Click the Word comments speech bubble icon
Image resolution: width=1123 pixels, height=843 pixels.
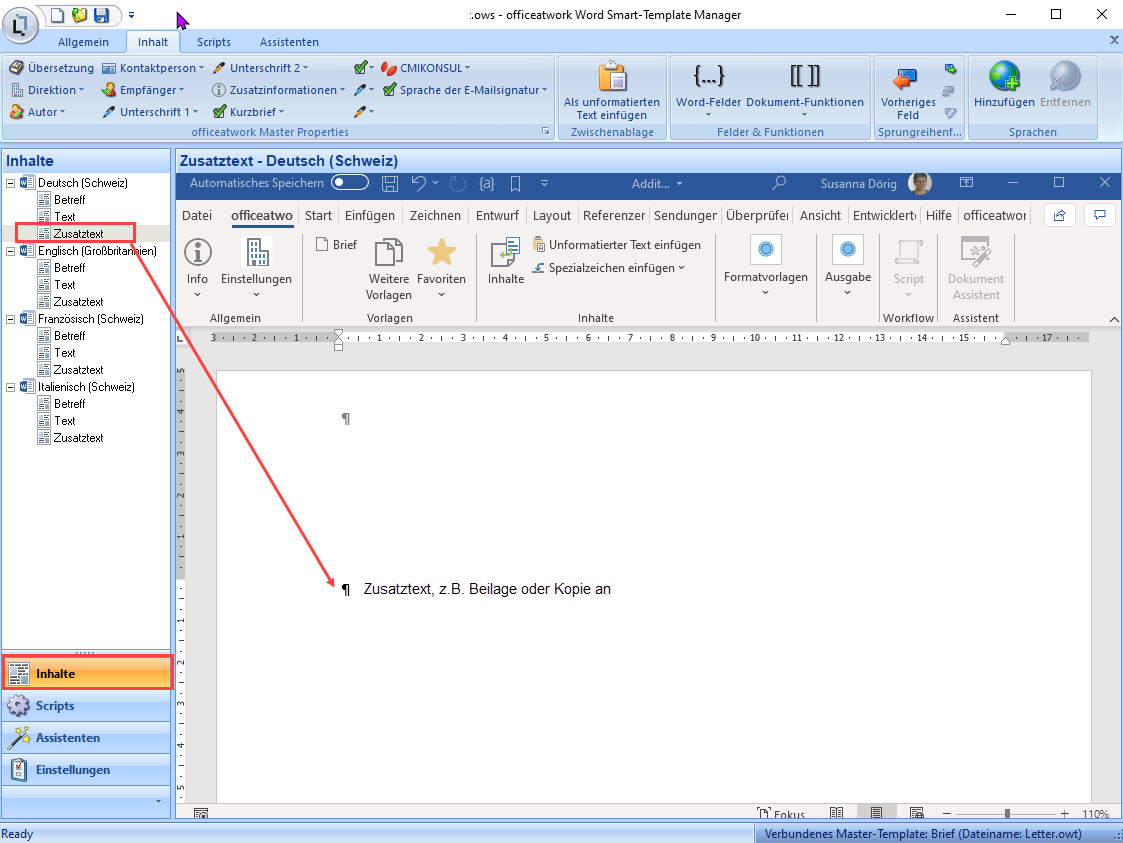pyautogui.click(x=1100, y=215)
